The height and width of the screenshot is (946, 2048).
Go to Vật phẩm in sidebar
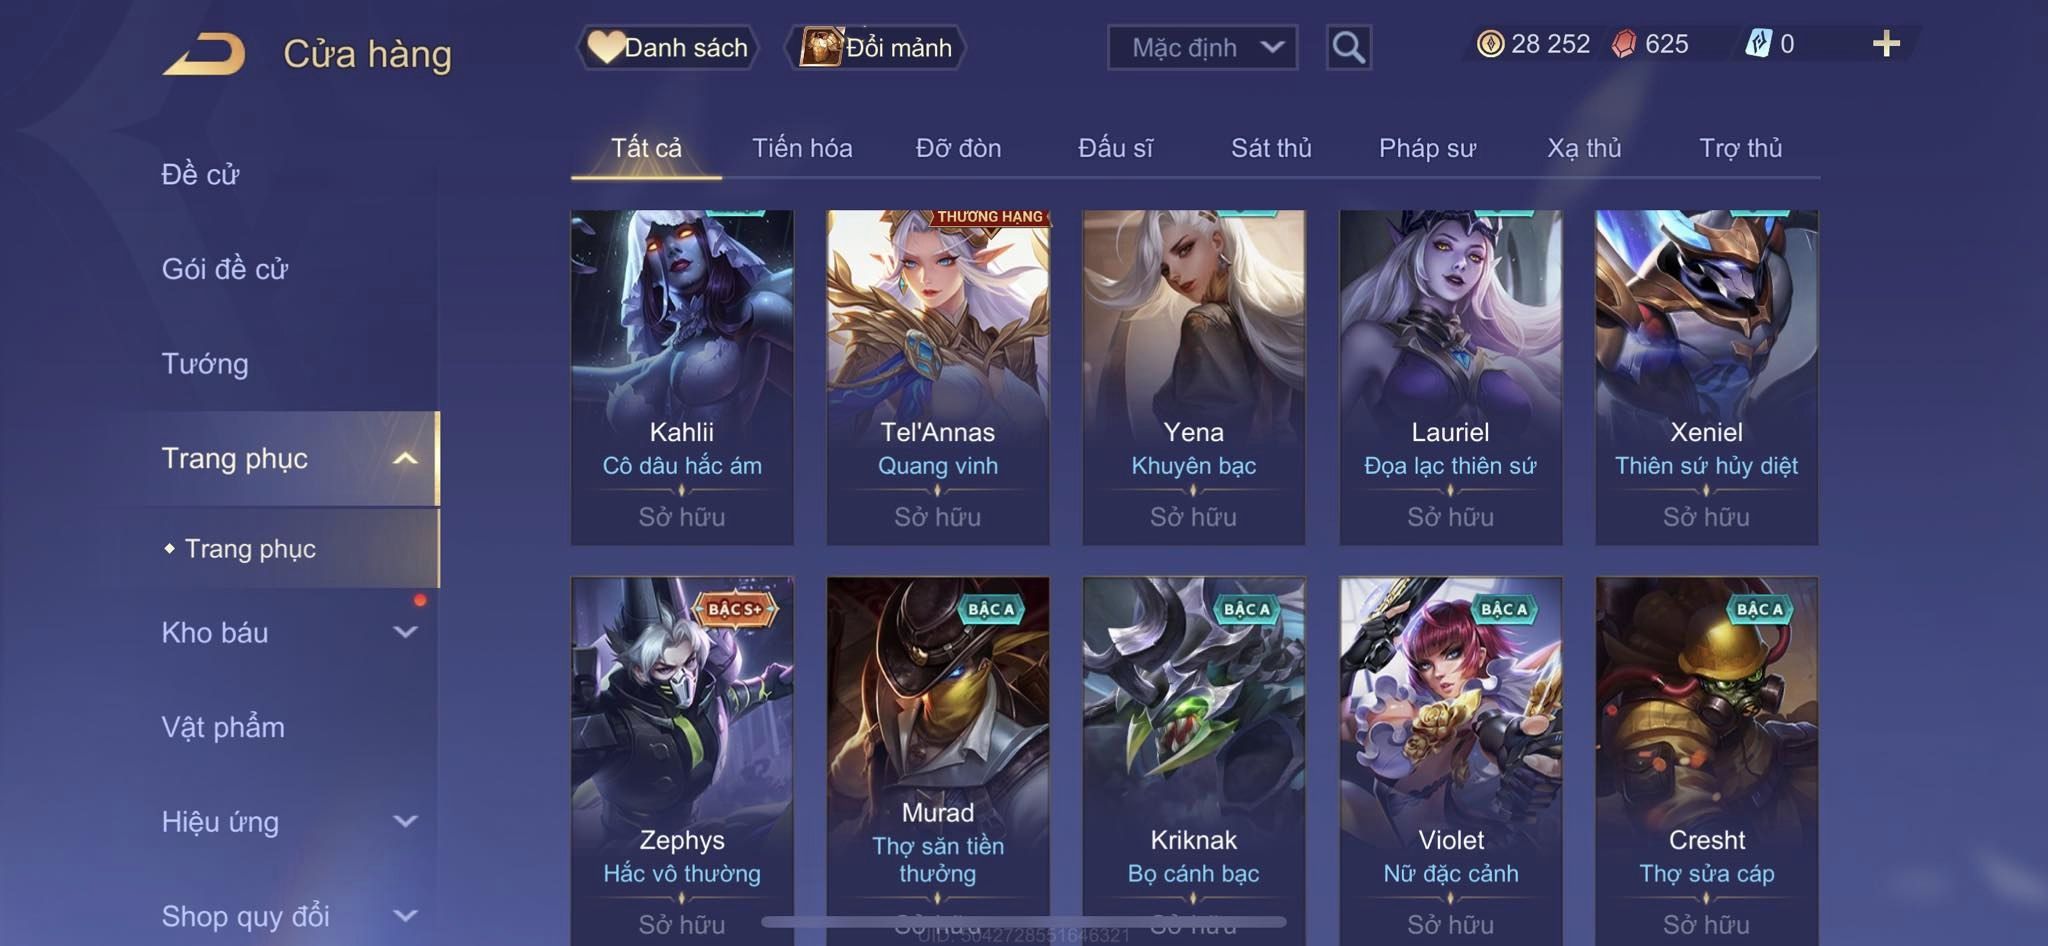tap(223, 727)
